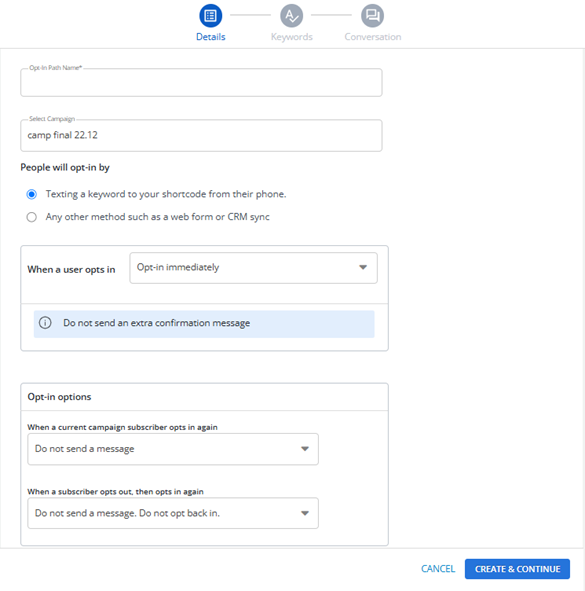The height and width of the screenshot is (591, 585).
Task: Click the 'Texting a keyword' option label text
Action: coord(166,194)
